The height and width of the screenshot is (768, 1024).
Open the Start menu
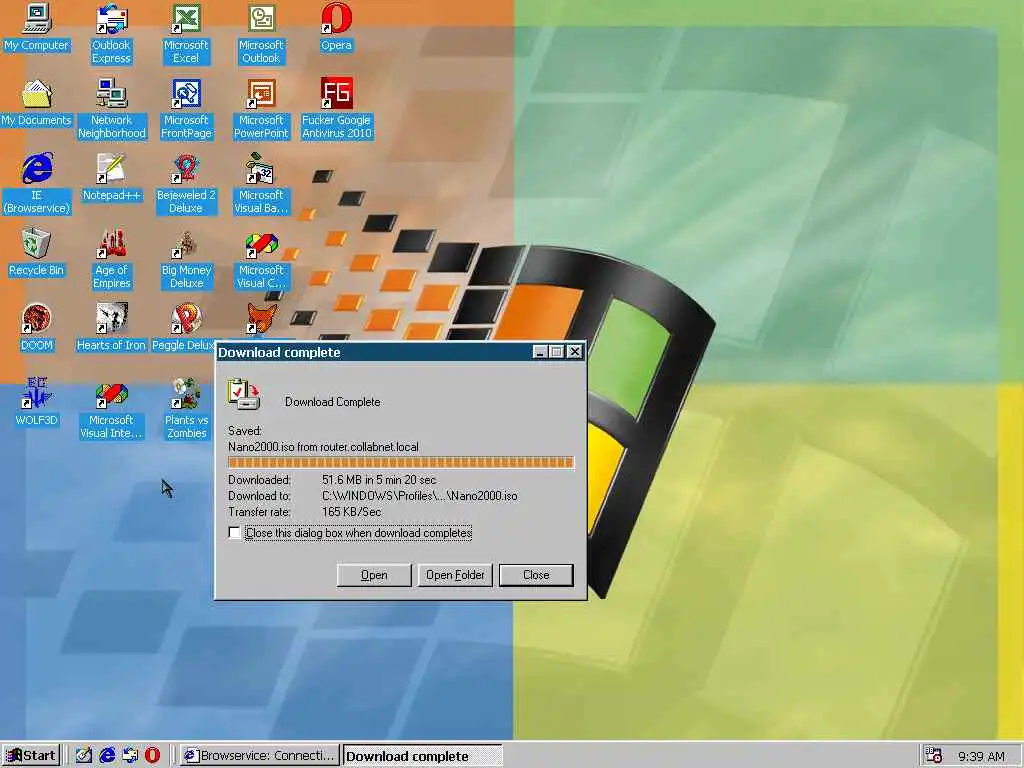31,756
